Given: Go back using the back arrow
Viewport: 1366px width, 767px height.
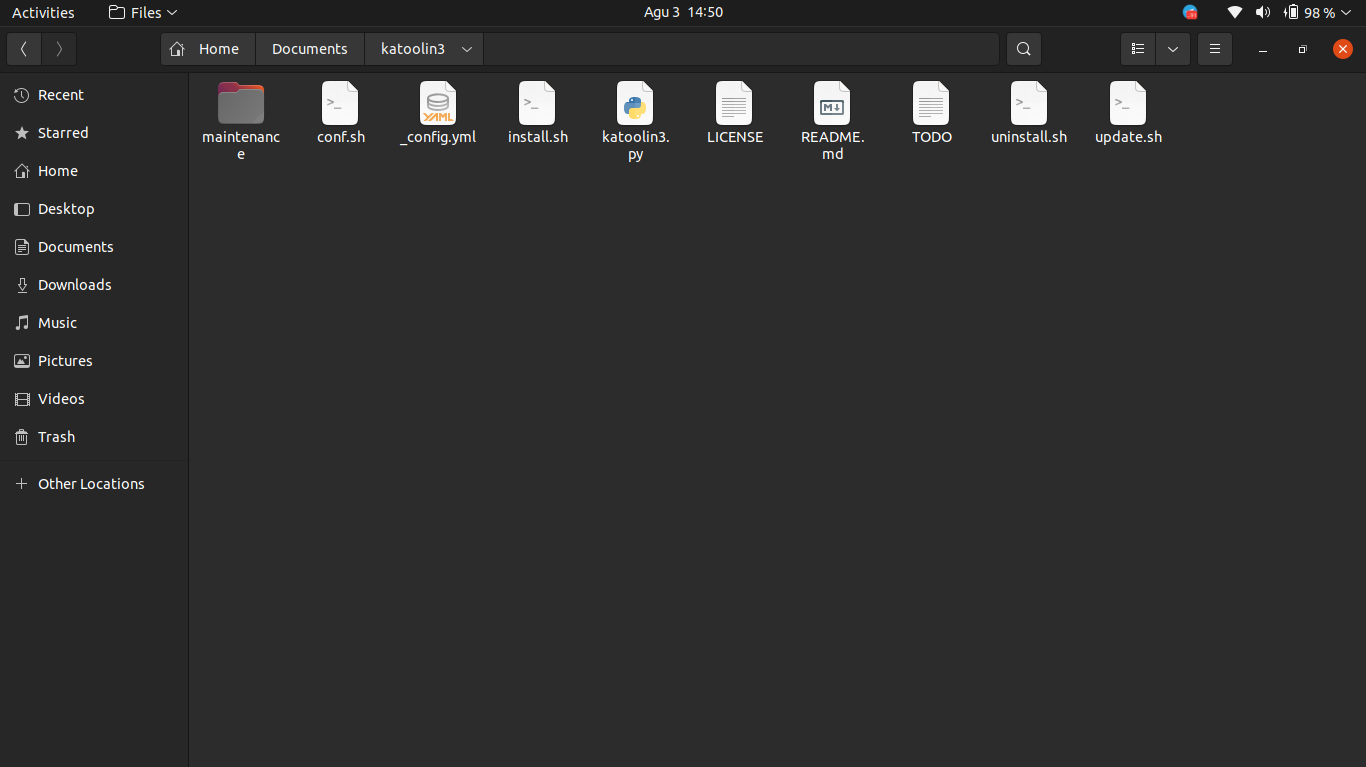Looking at the screenshot, I should pos(23,48).
